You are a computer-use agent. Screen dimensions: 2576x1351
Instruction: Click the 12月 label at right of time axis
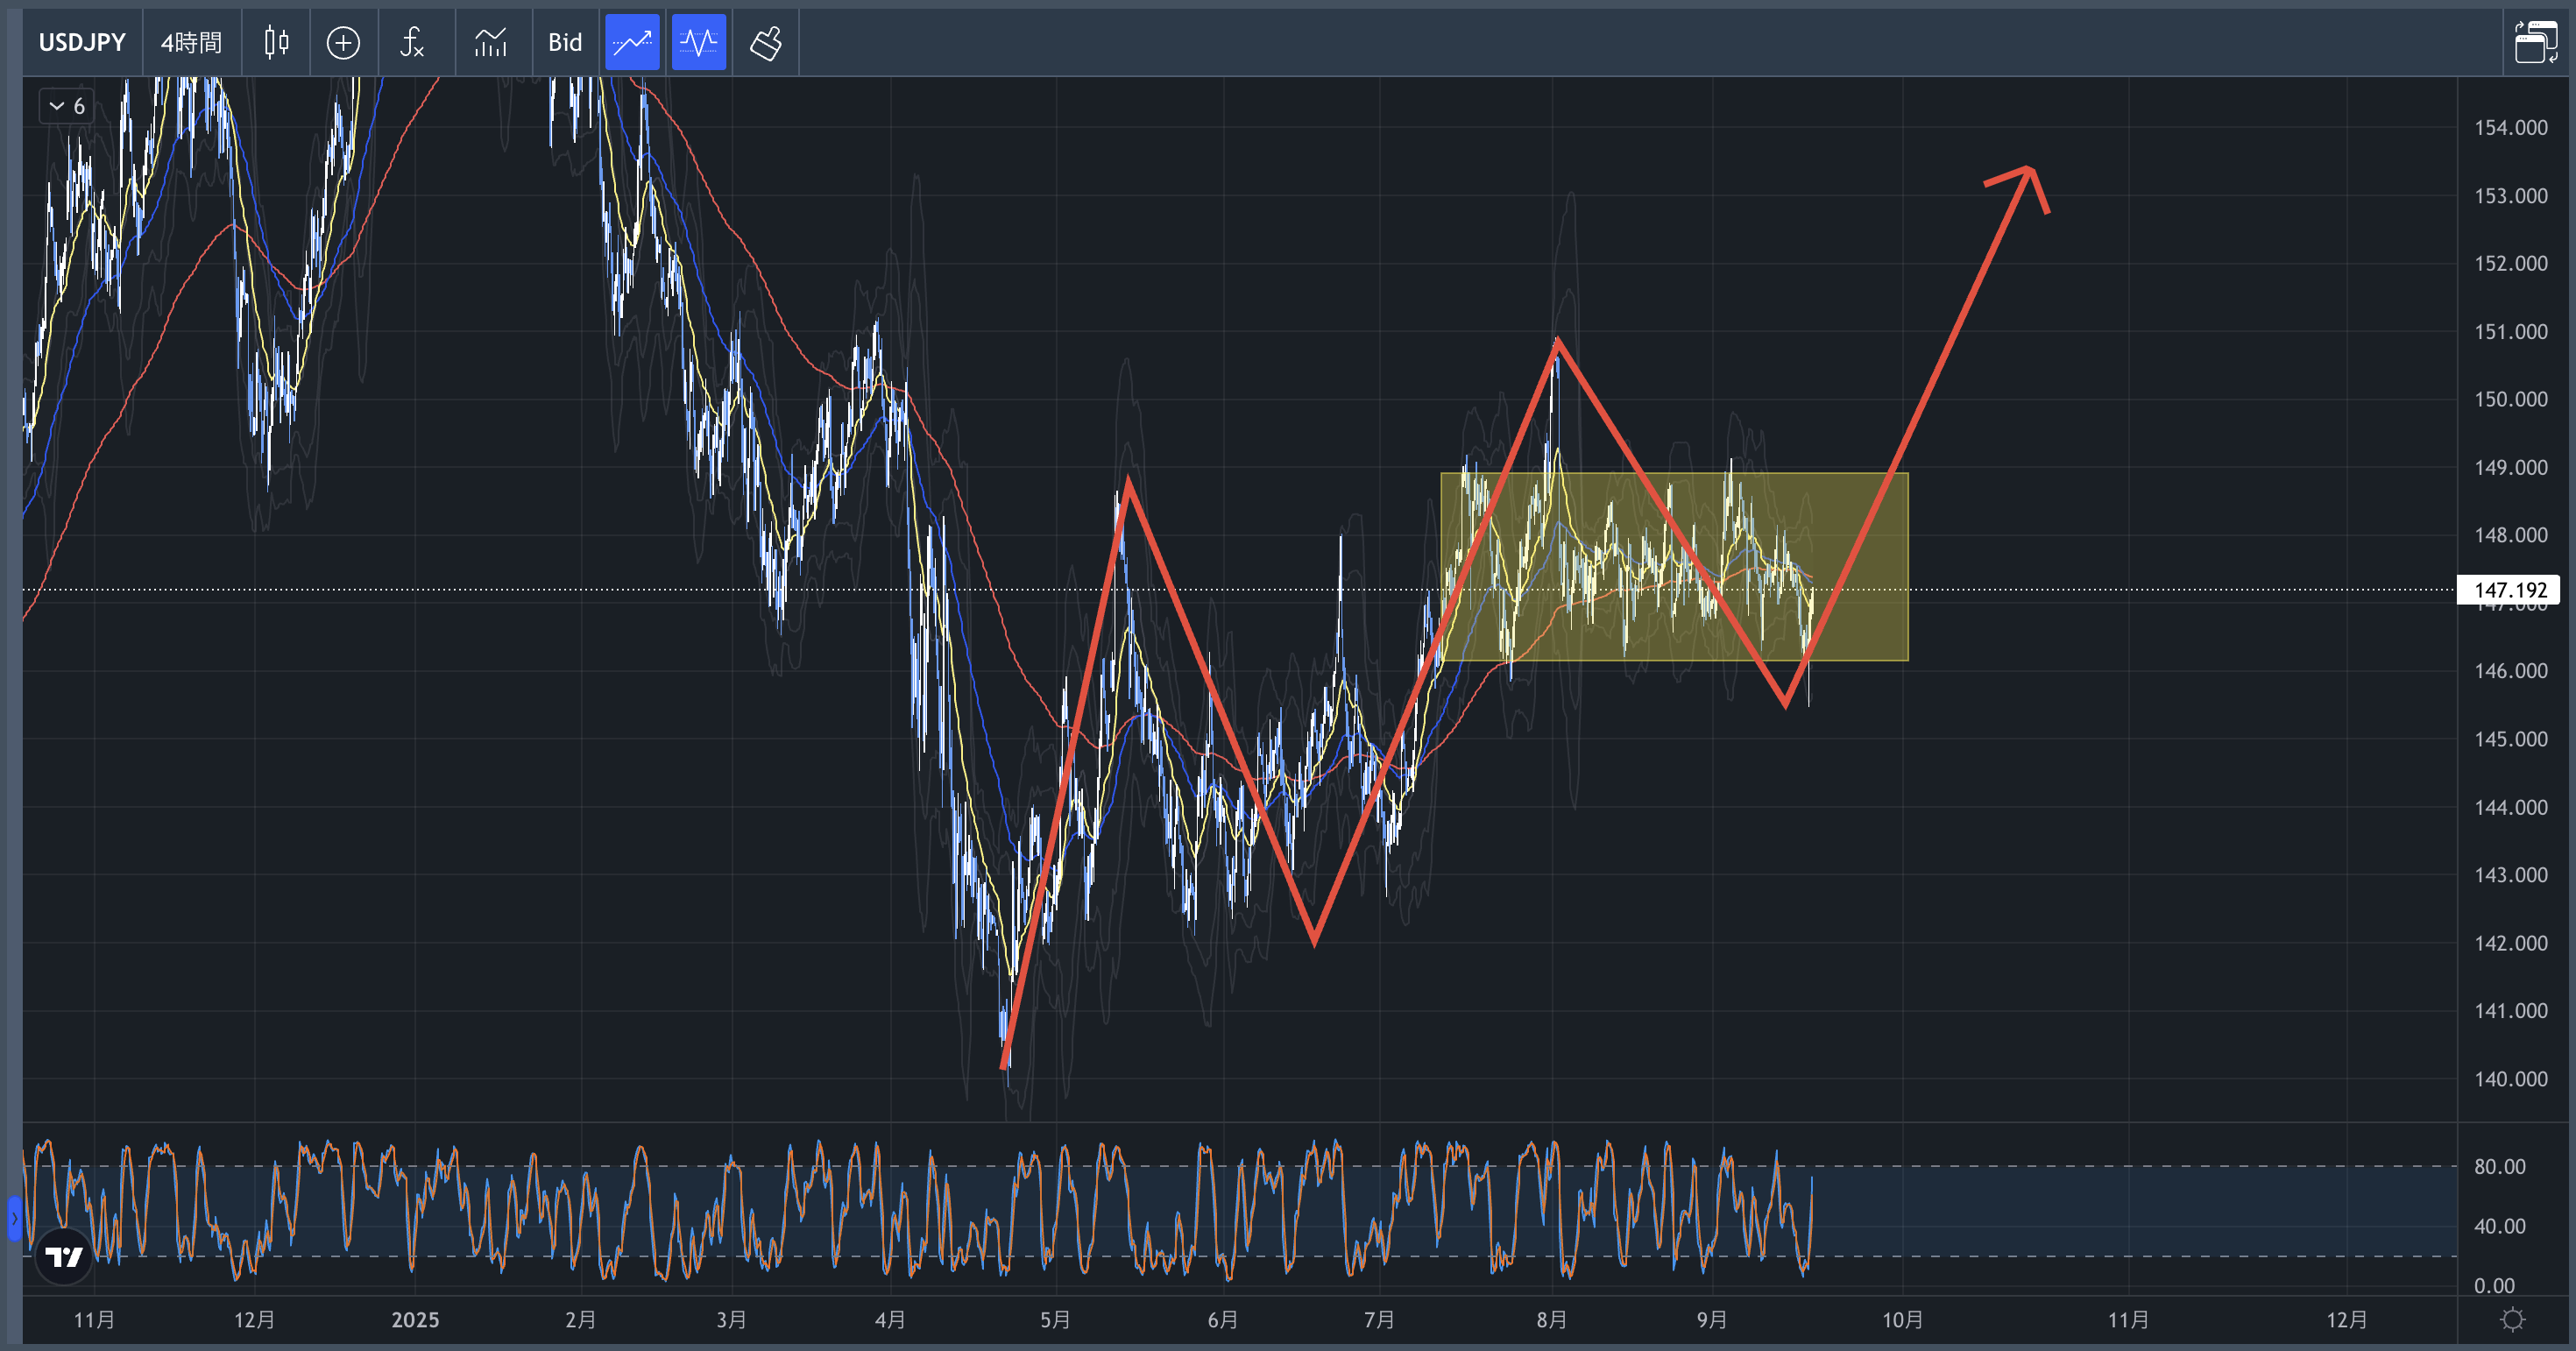click(2346, 1320)
